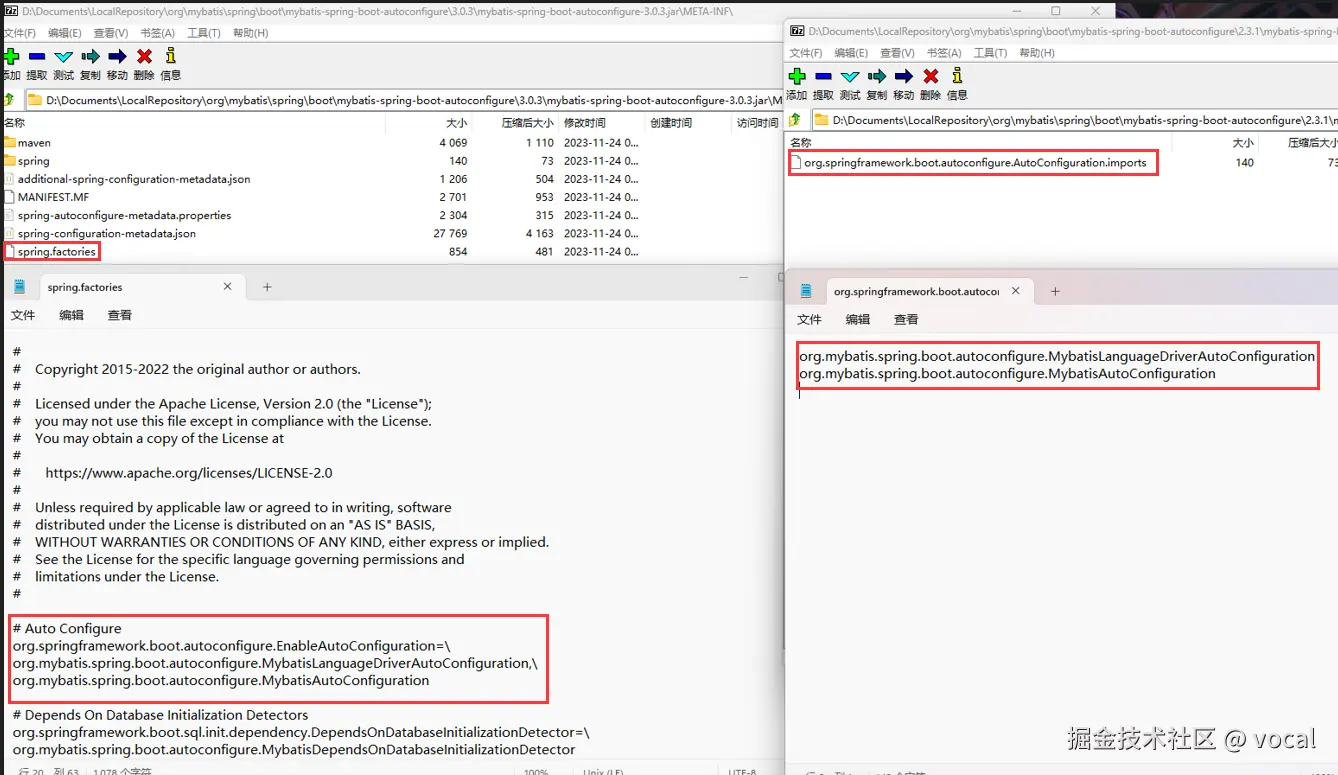Open 帮助(H) menu in right 7-Zip window
1338x775 pixels.
1037,53
